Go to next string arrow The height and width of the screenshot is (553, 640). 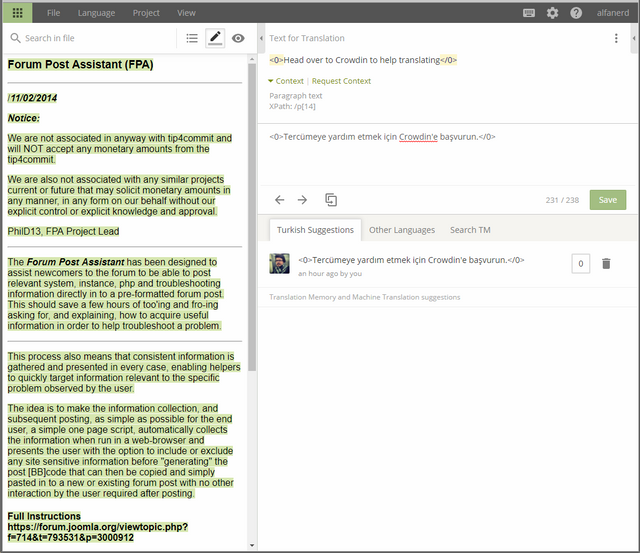302,200
